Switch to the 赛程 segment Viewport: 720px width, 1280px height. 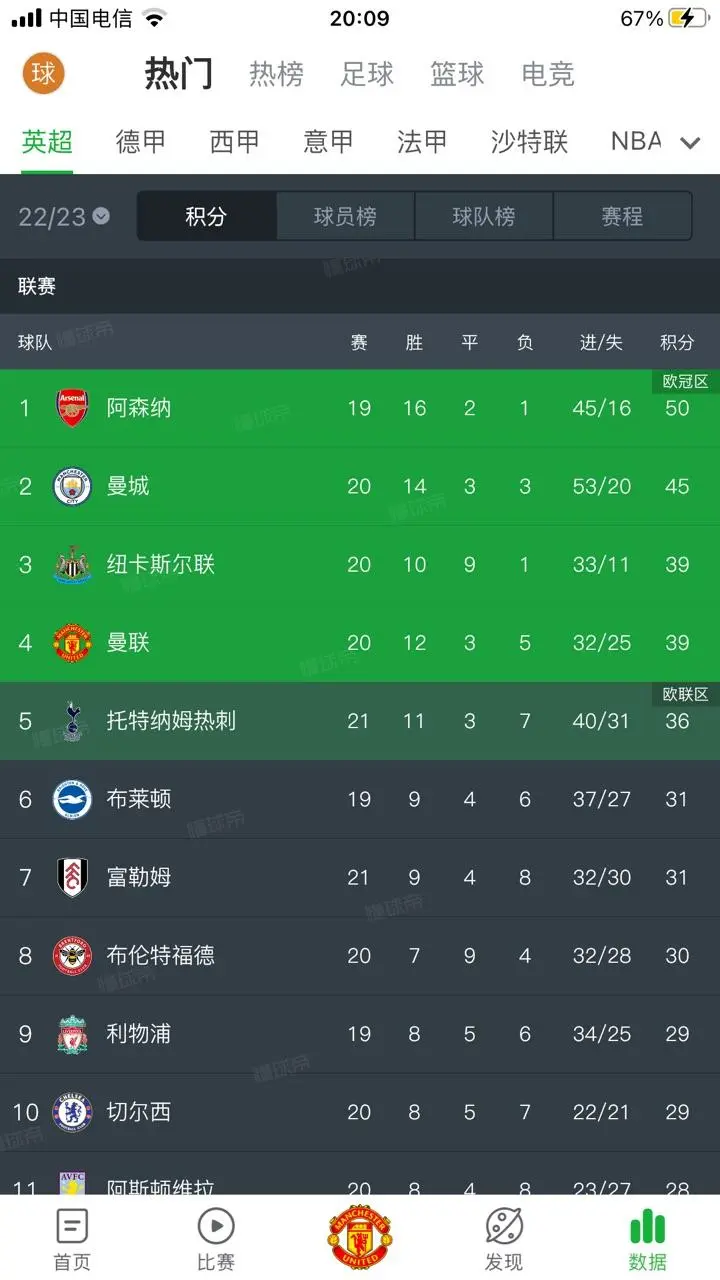(x=622, y=216)
